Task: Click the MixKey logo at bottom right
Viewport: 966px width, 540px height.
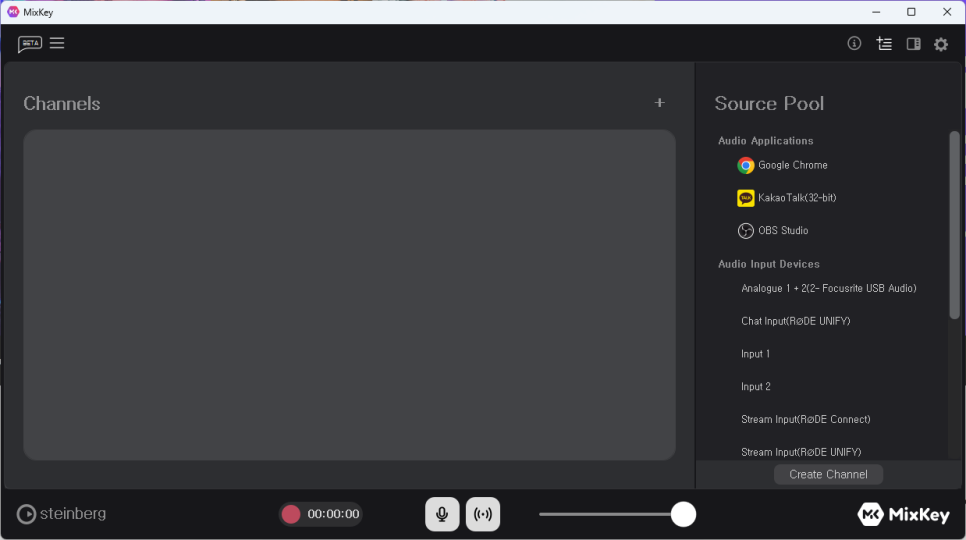Action: pos(903,514)
